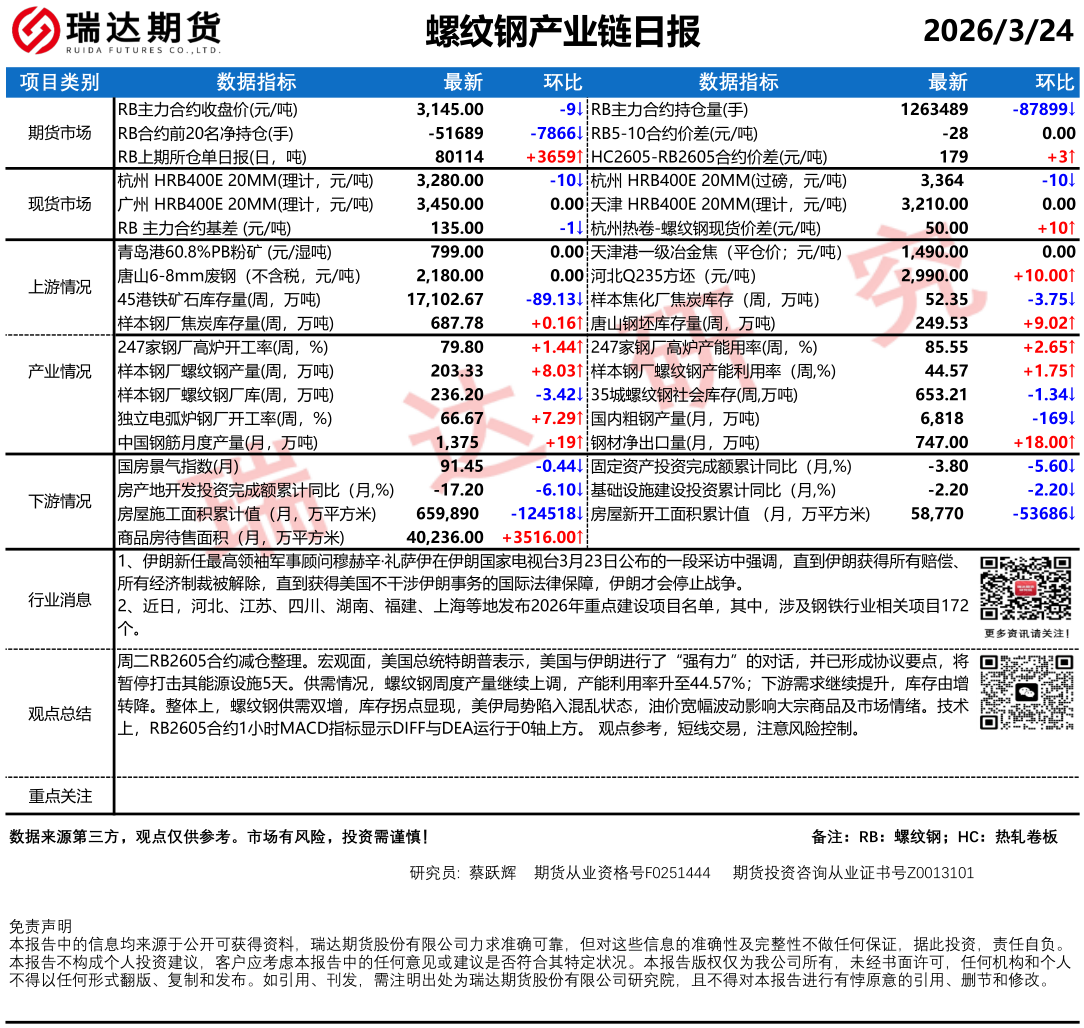The width and height of the screenshot is (1084, 1028).
Task: Click the WeChat QR code beside 观点总结
Action: [x=1024, y=693]
